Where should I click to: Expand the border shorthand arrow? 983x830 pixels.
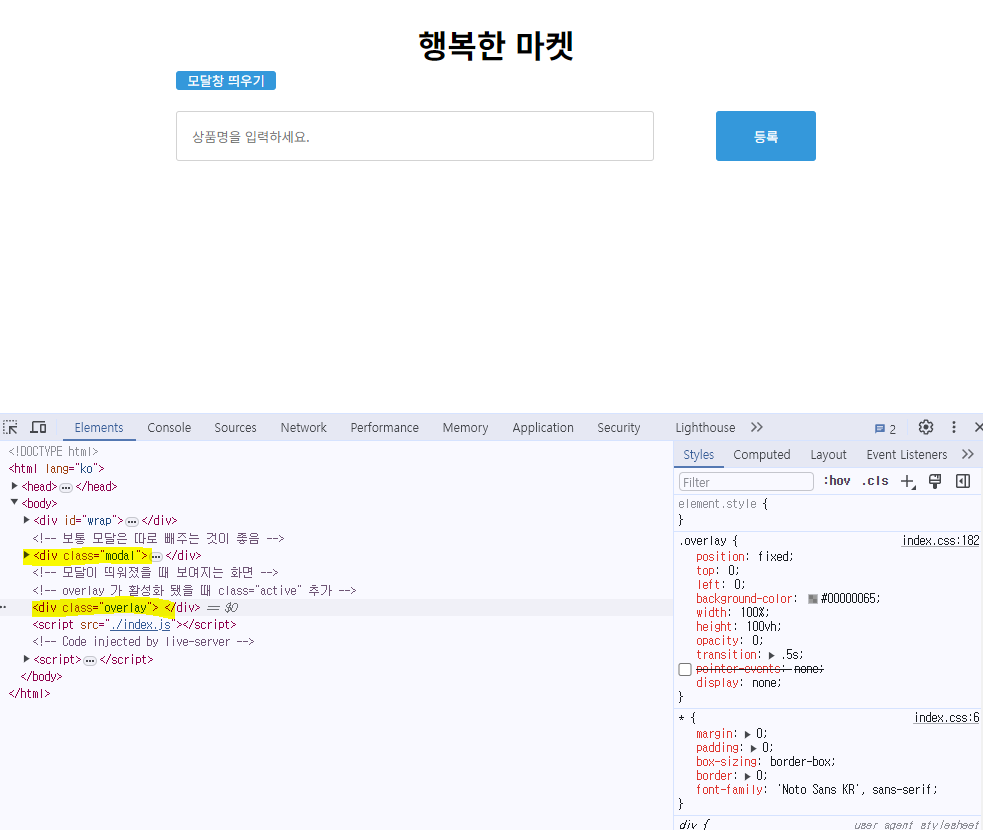point(747,776)
